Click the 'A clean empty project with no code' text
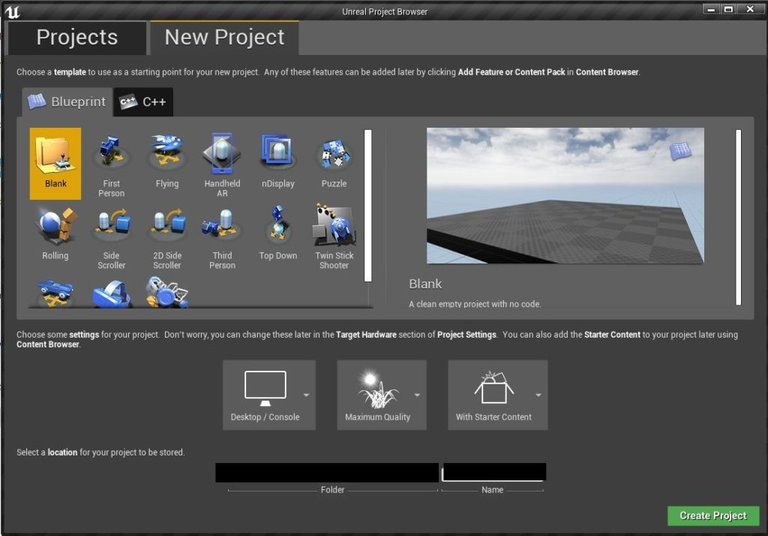Viewport: 768px width, 536px height. coord(475,304)
